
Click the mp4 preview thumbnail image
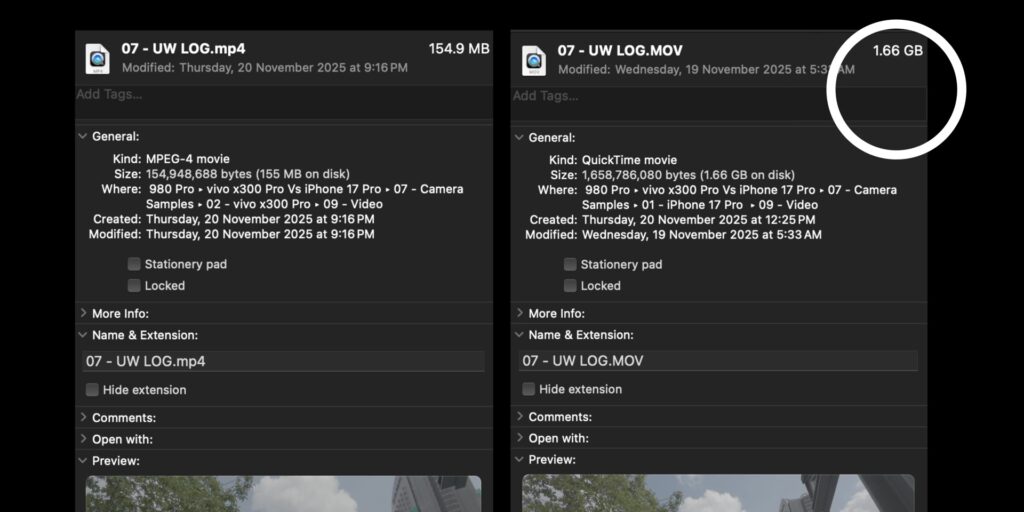tap(283, 494)
